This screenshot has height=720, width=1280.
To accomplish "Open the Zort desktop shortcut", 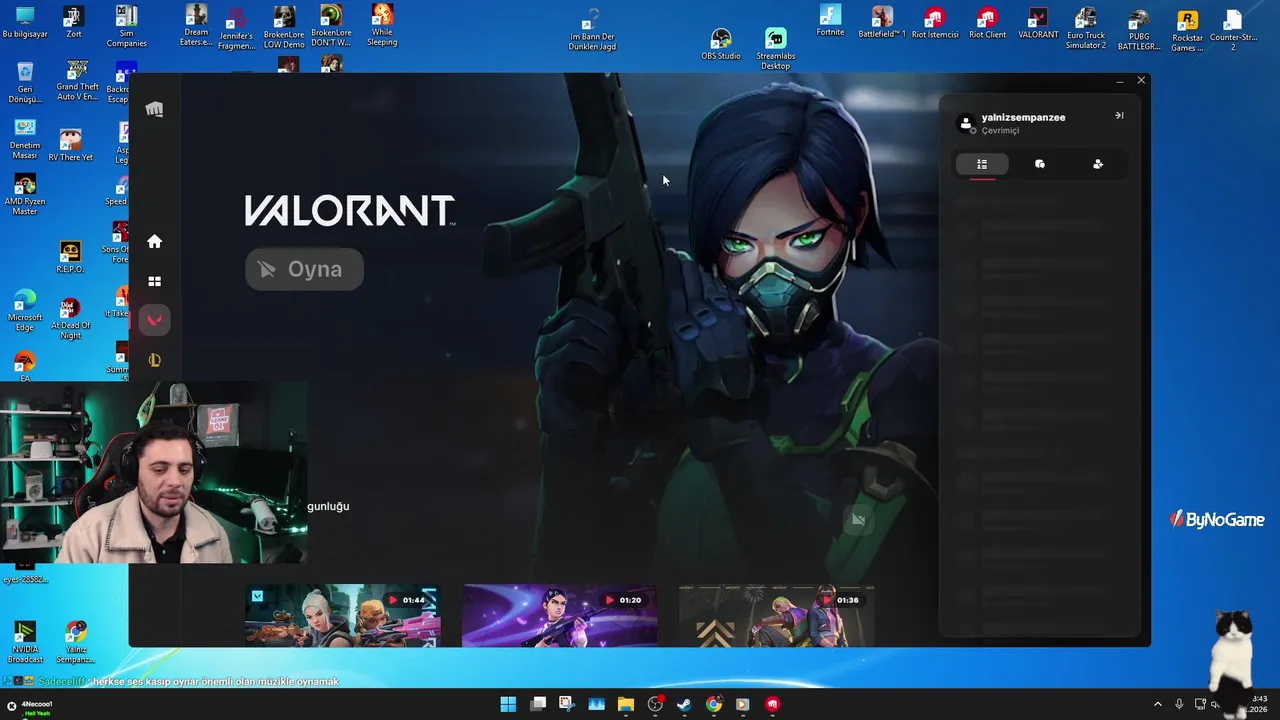I will (73, 23).
